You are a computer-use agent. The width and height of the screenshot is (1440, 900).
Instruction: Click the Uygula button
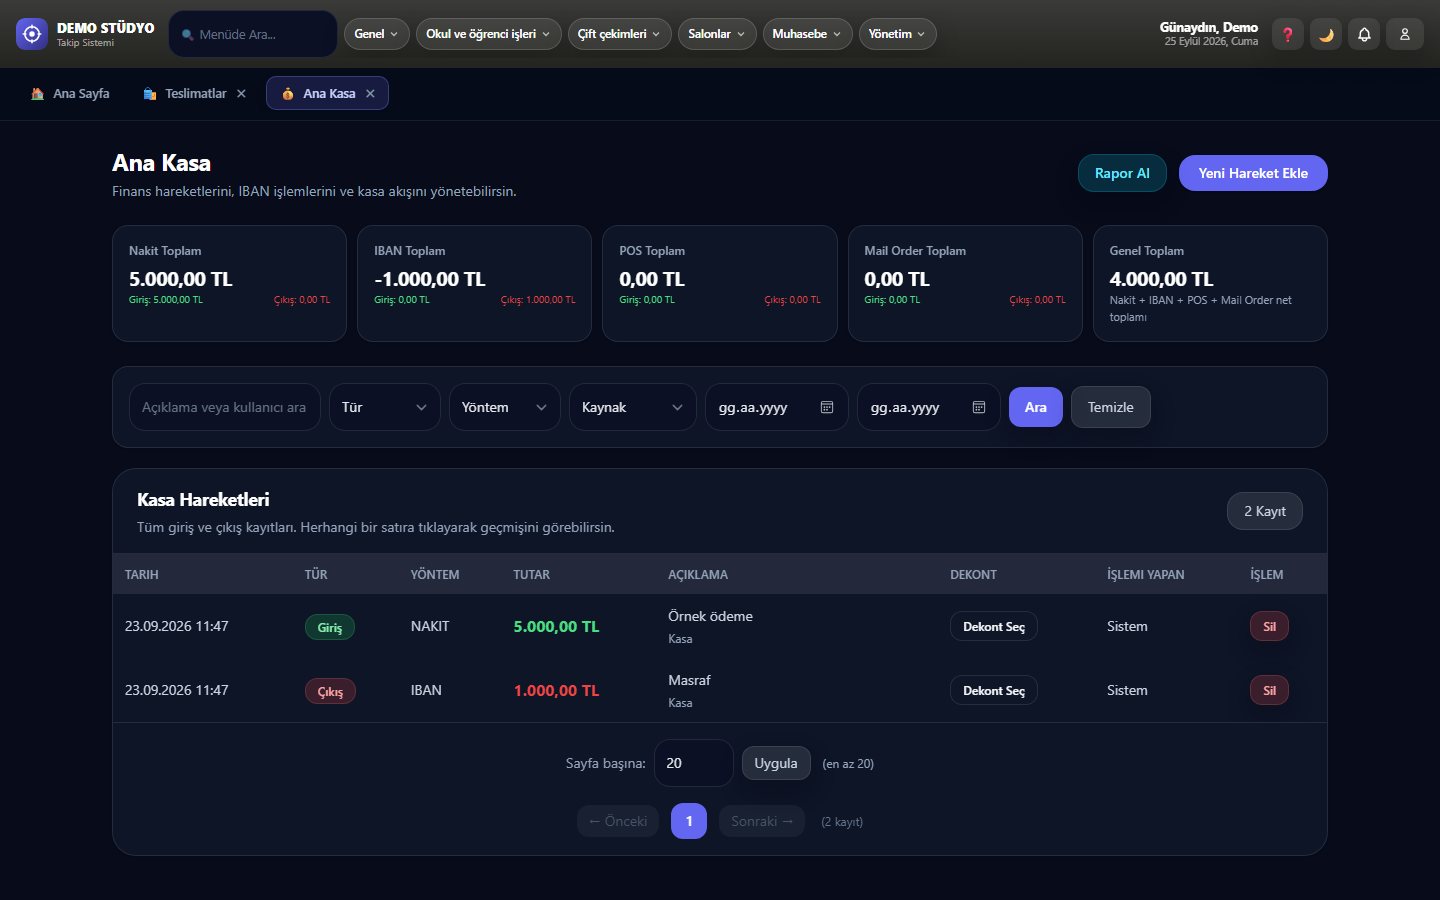[776, 763]
